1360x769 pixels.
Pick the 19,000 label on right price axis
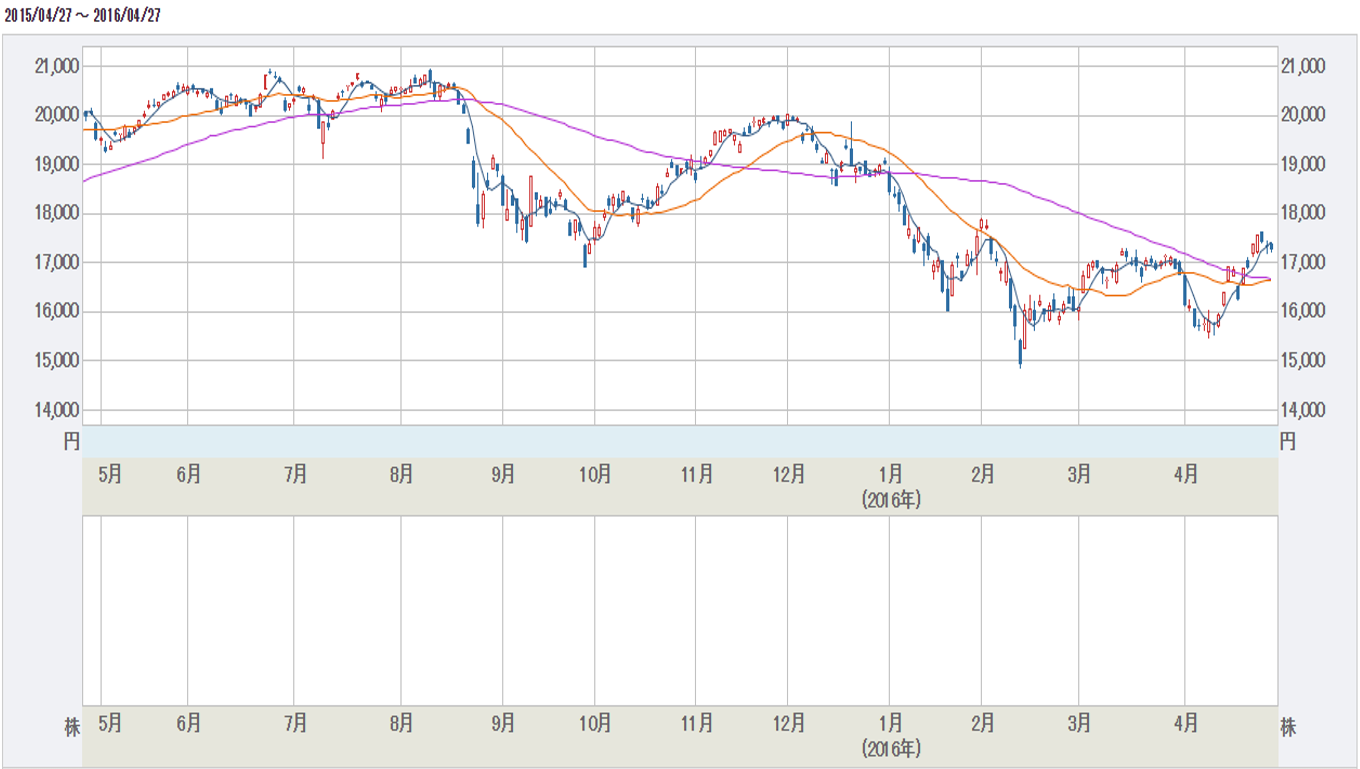click(1303, 164)
